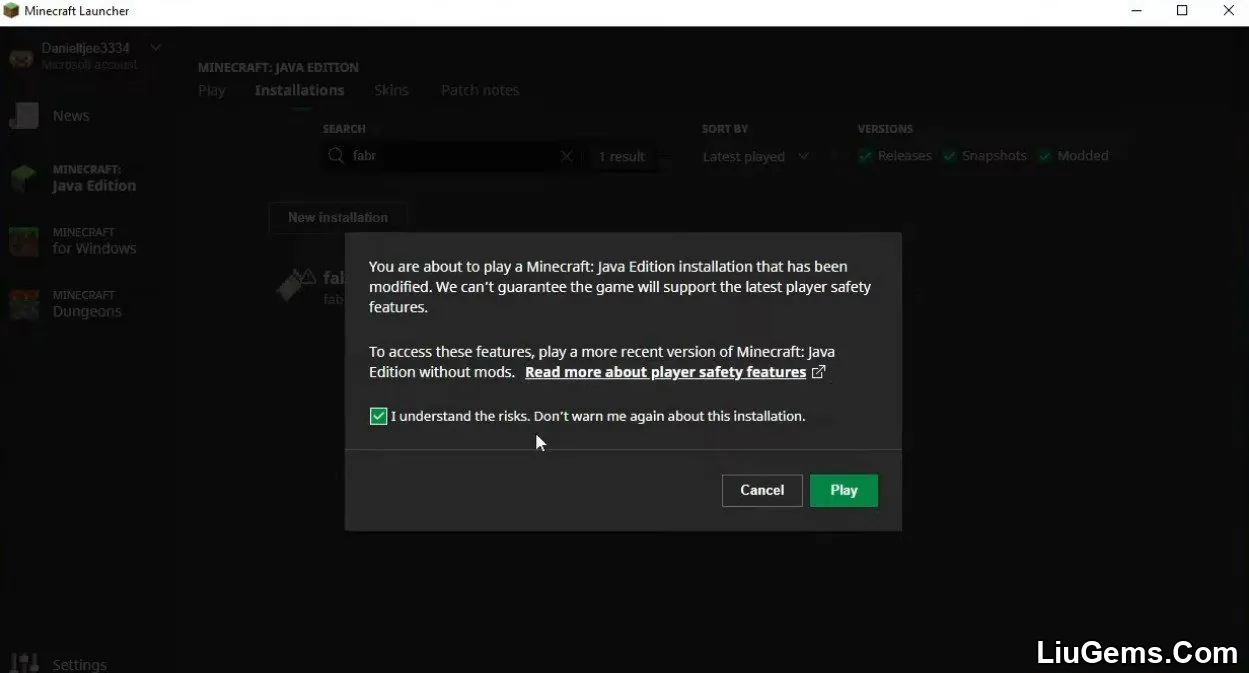Tick the 'I understand the risks' checkbox
The image size is (1249, 673).
[x=378, y=416]
